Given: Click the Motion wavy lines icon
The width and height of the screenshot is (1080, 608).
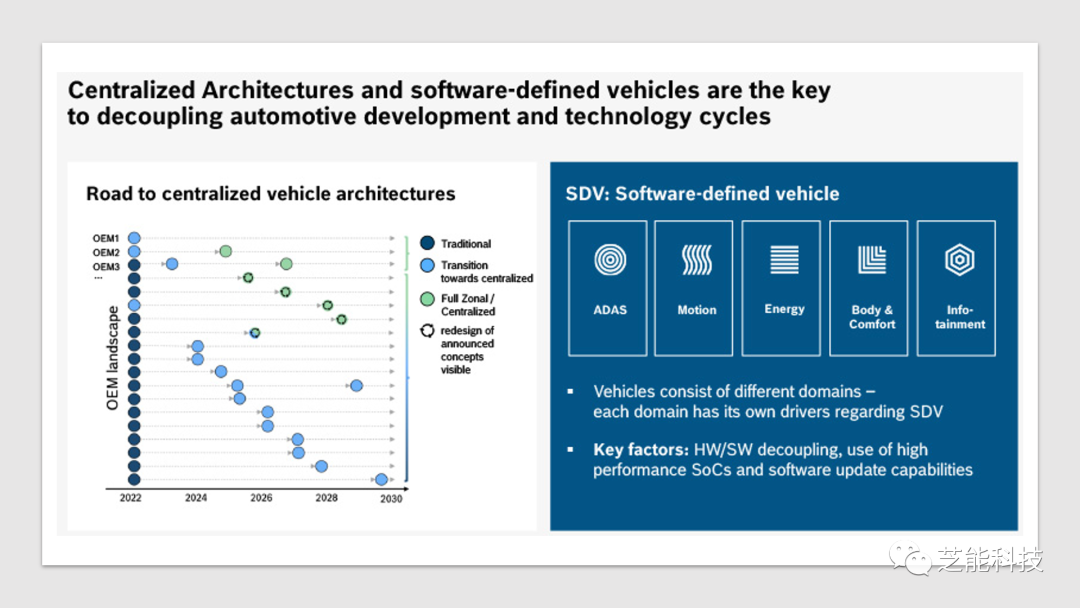Looking at the screenshot, I should 696,260.
